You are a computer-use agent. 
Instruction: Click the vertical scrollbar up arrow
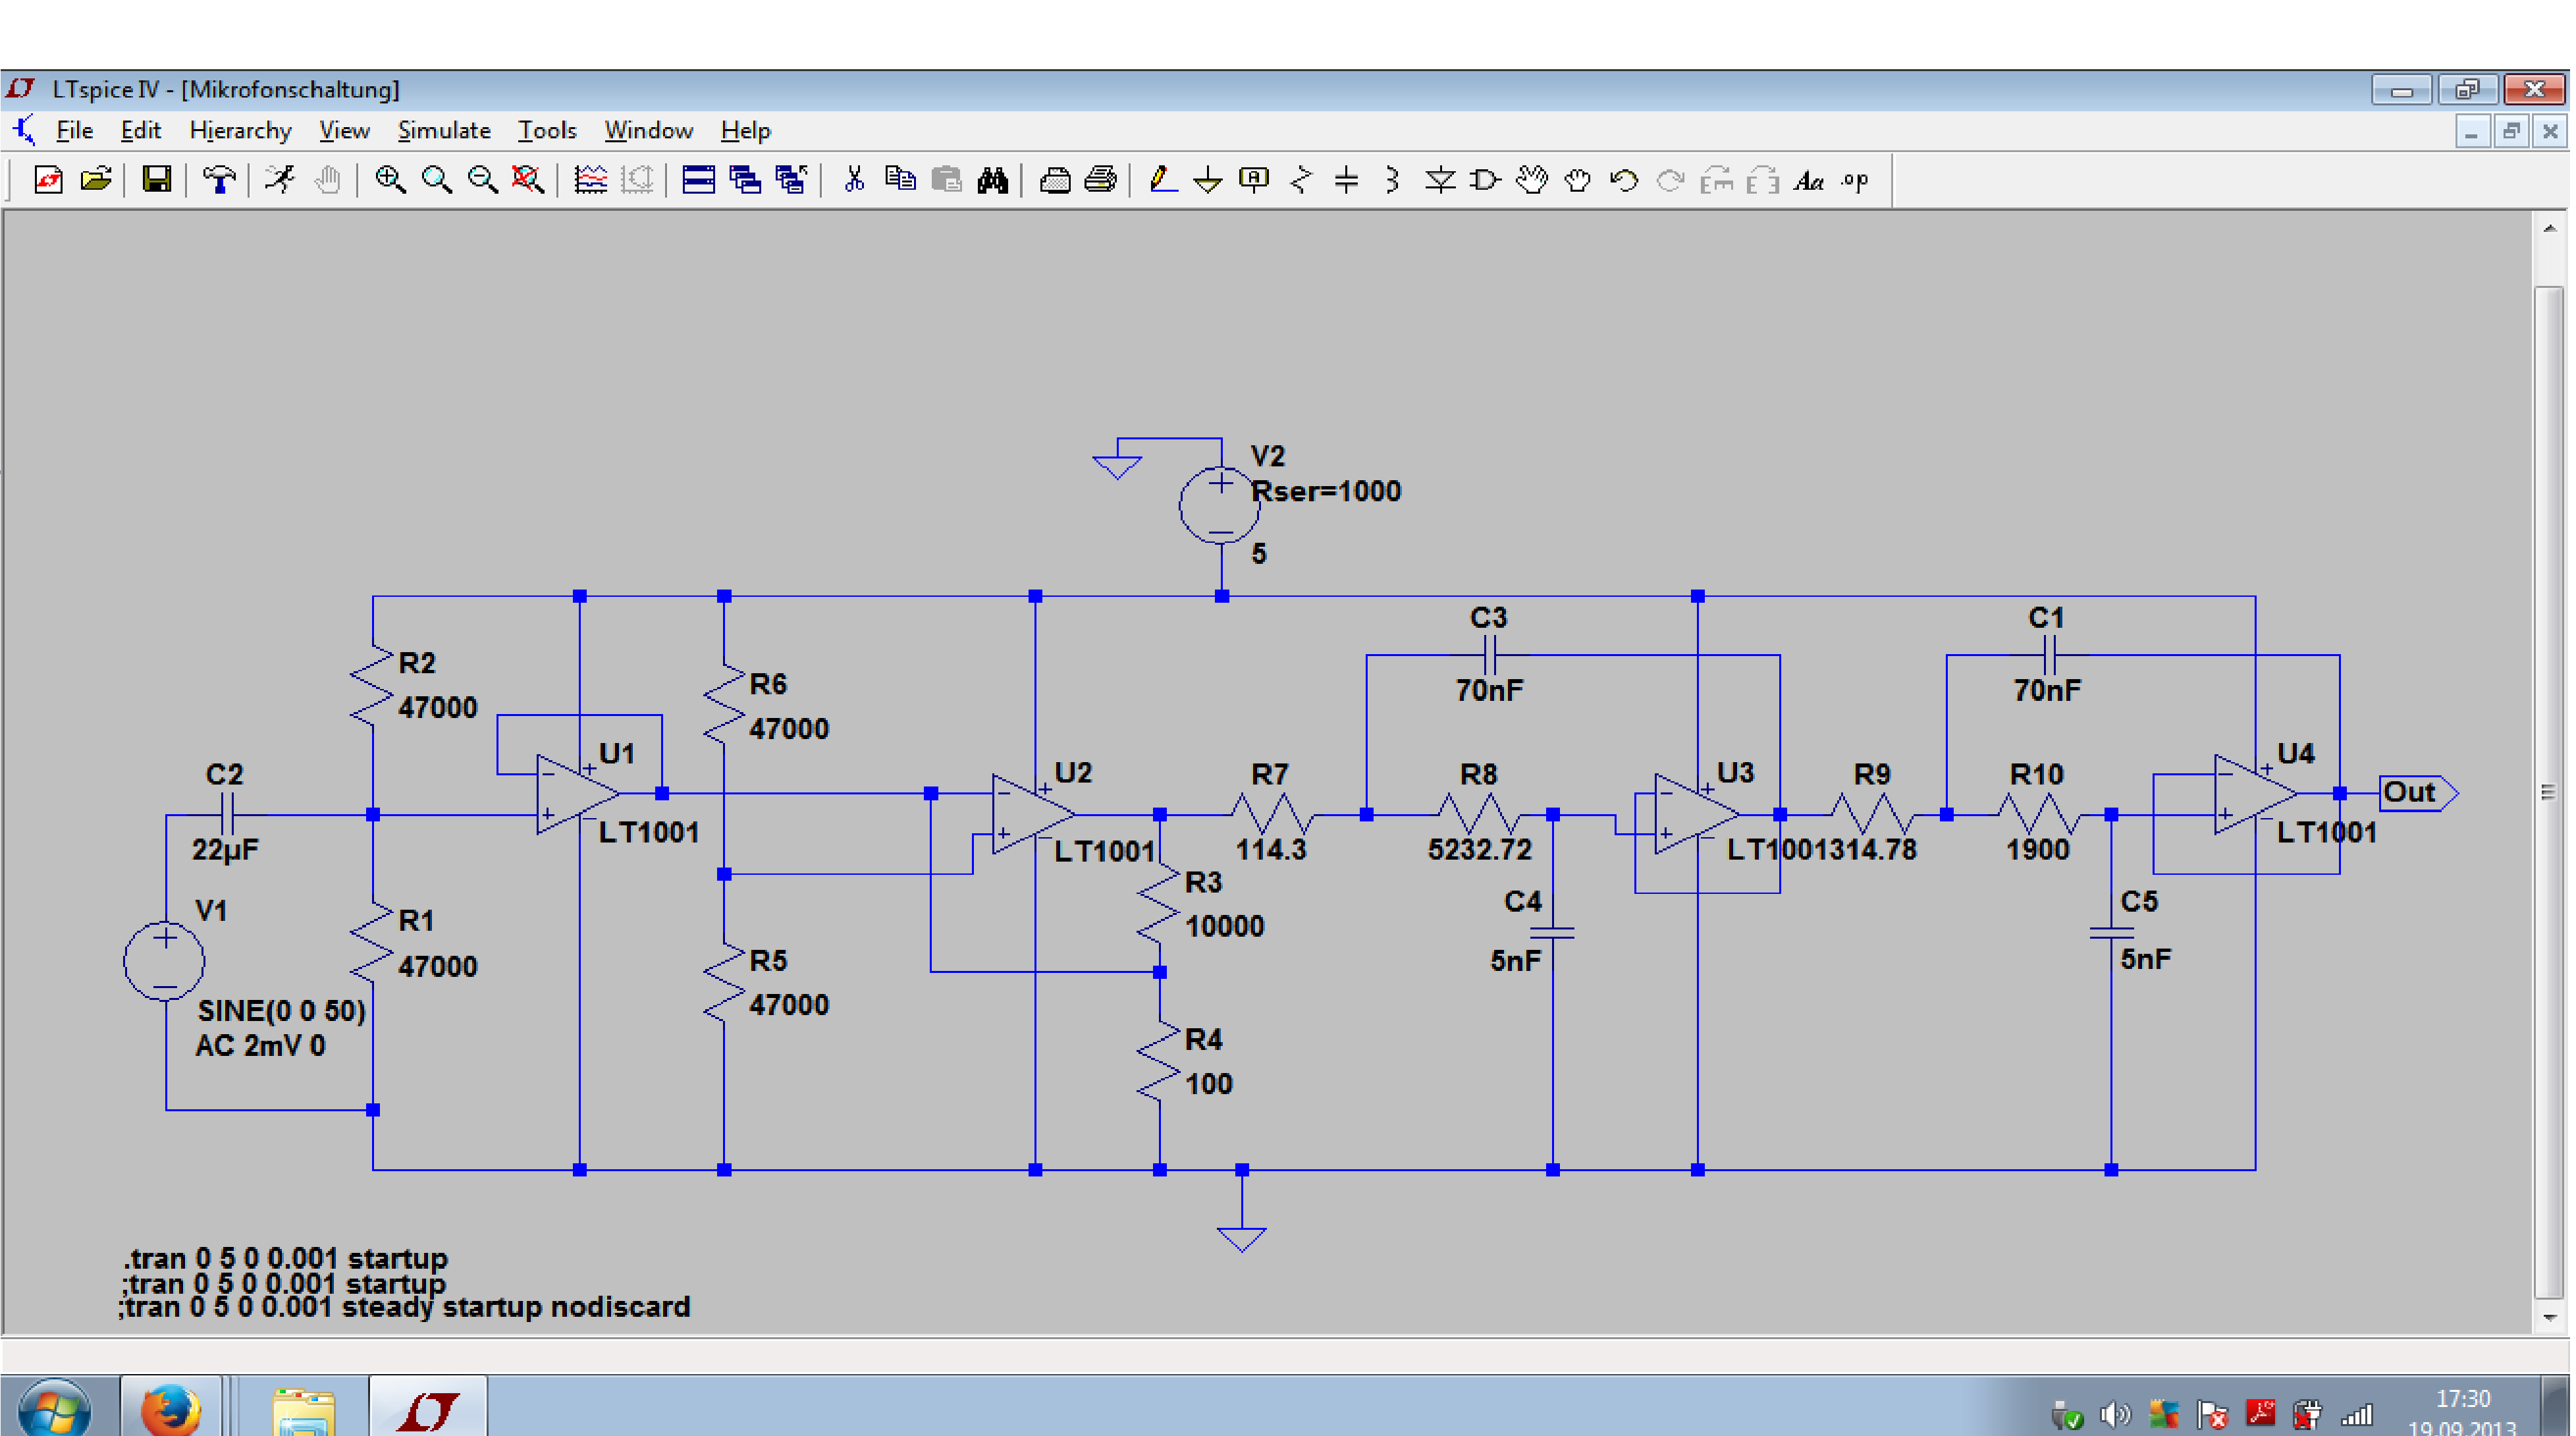point(2549,228)
